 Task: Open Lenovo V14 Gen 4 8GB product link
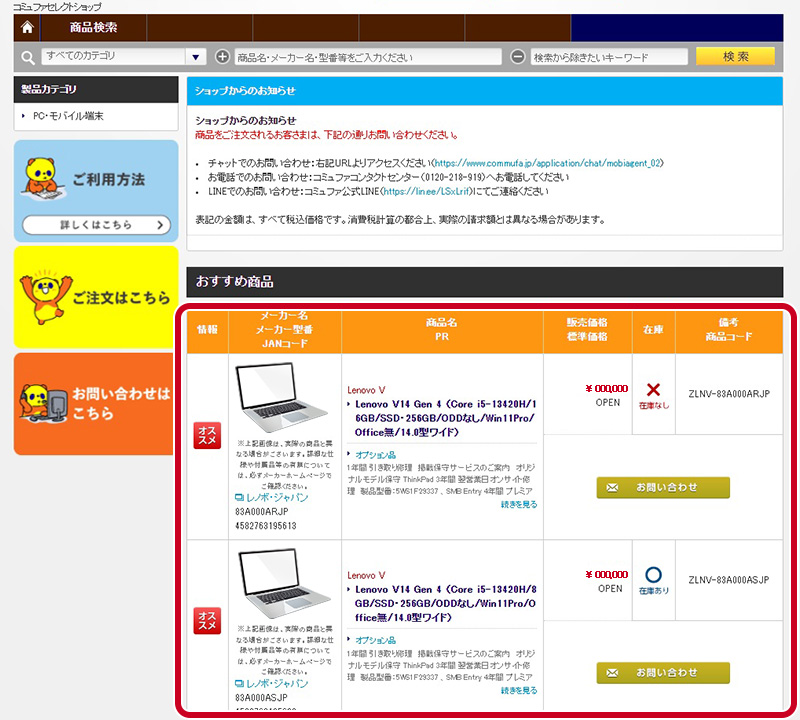tap(445, 603)
